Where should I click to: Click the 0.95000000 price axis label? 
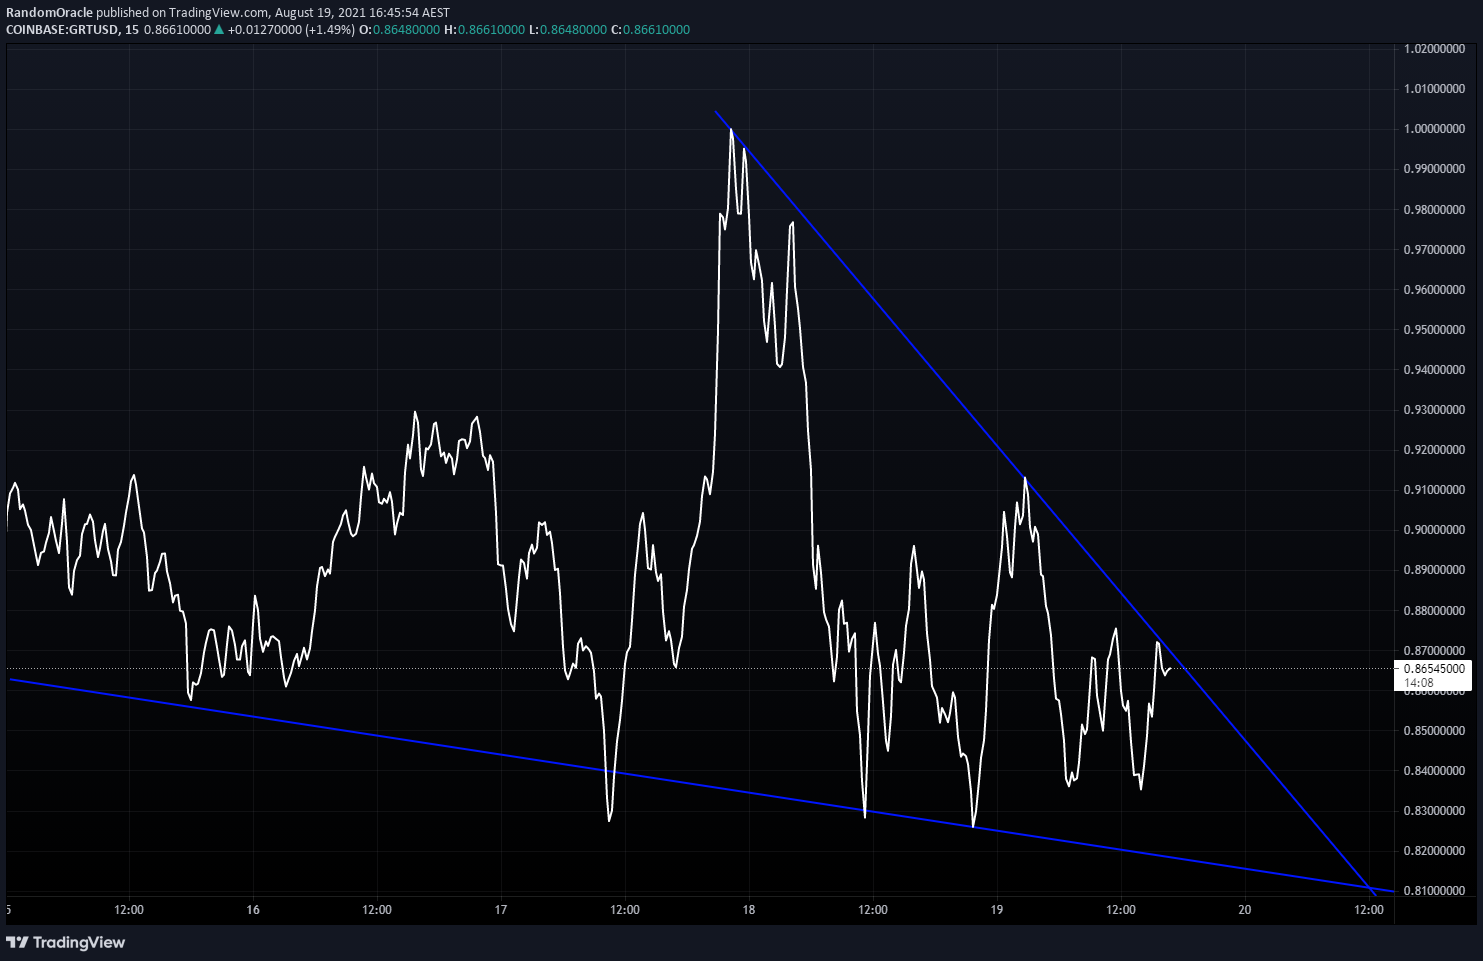1434,330
